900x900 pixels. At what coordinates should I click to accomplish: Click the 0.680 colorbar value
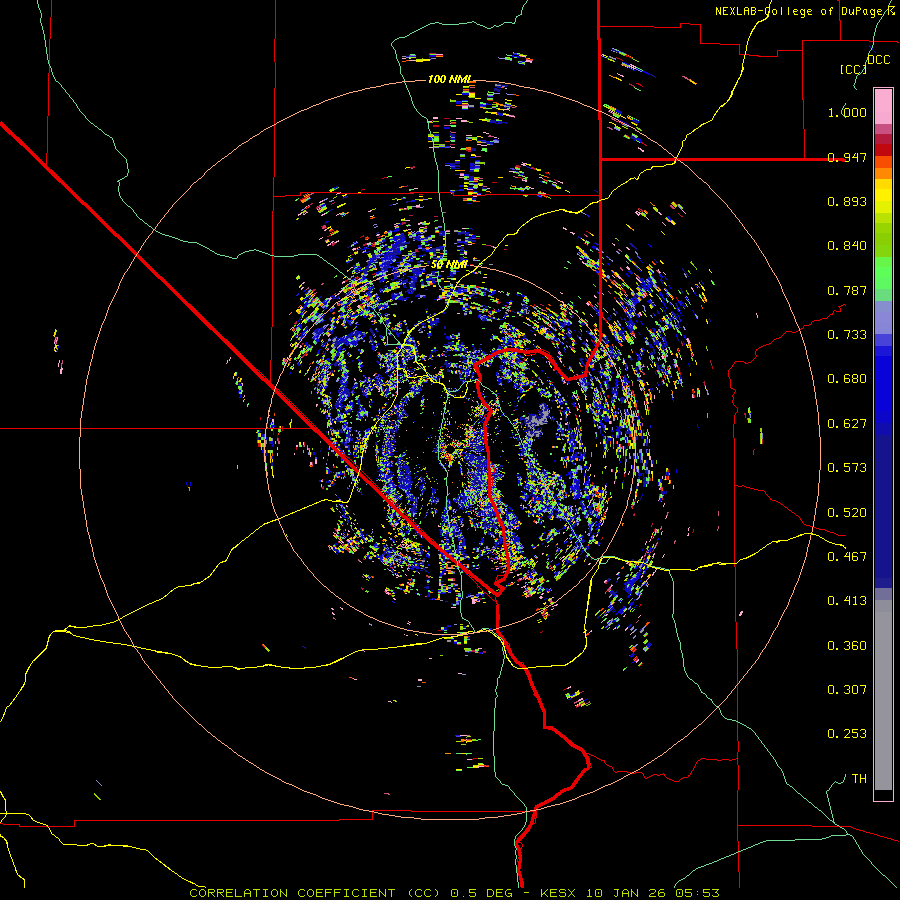[847, 378]
